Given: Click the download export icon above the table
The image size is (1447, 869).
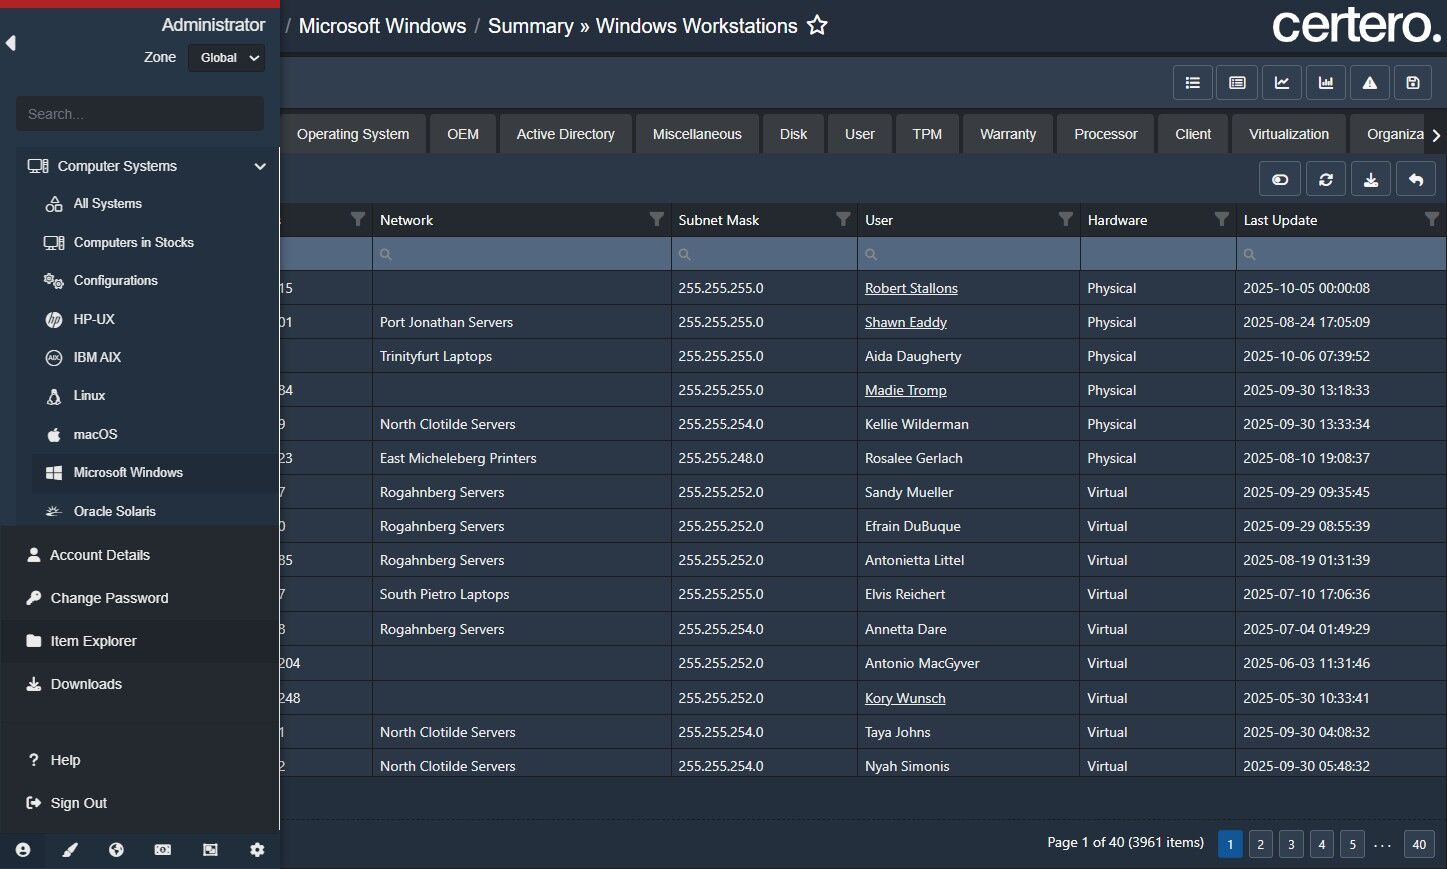Looking at the screenshot, I should pyautogui.click(x=1370, y=179).
